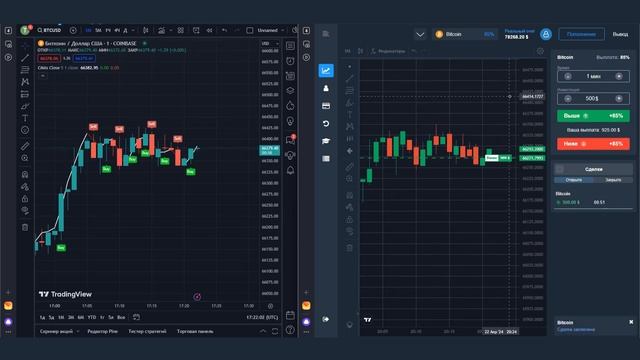640x360 pixels.
Task: Select the text annotation tool in TradingView
Action: (x=25, y=118)
